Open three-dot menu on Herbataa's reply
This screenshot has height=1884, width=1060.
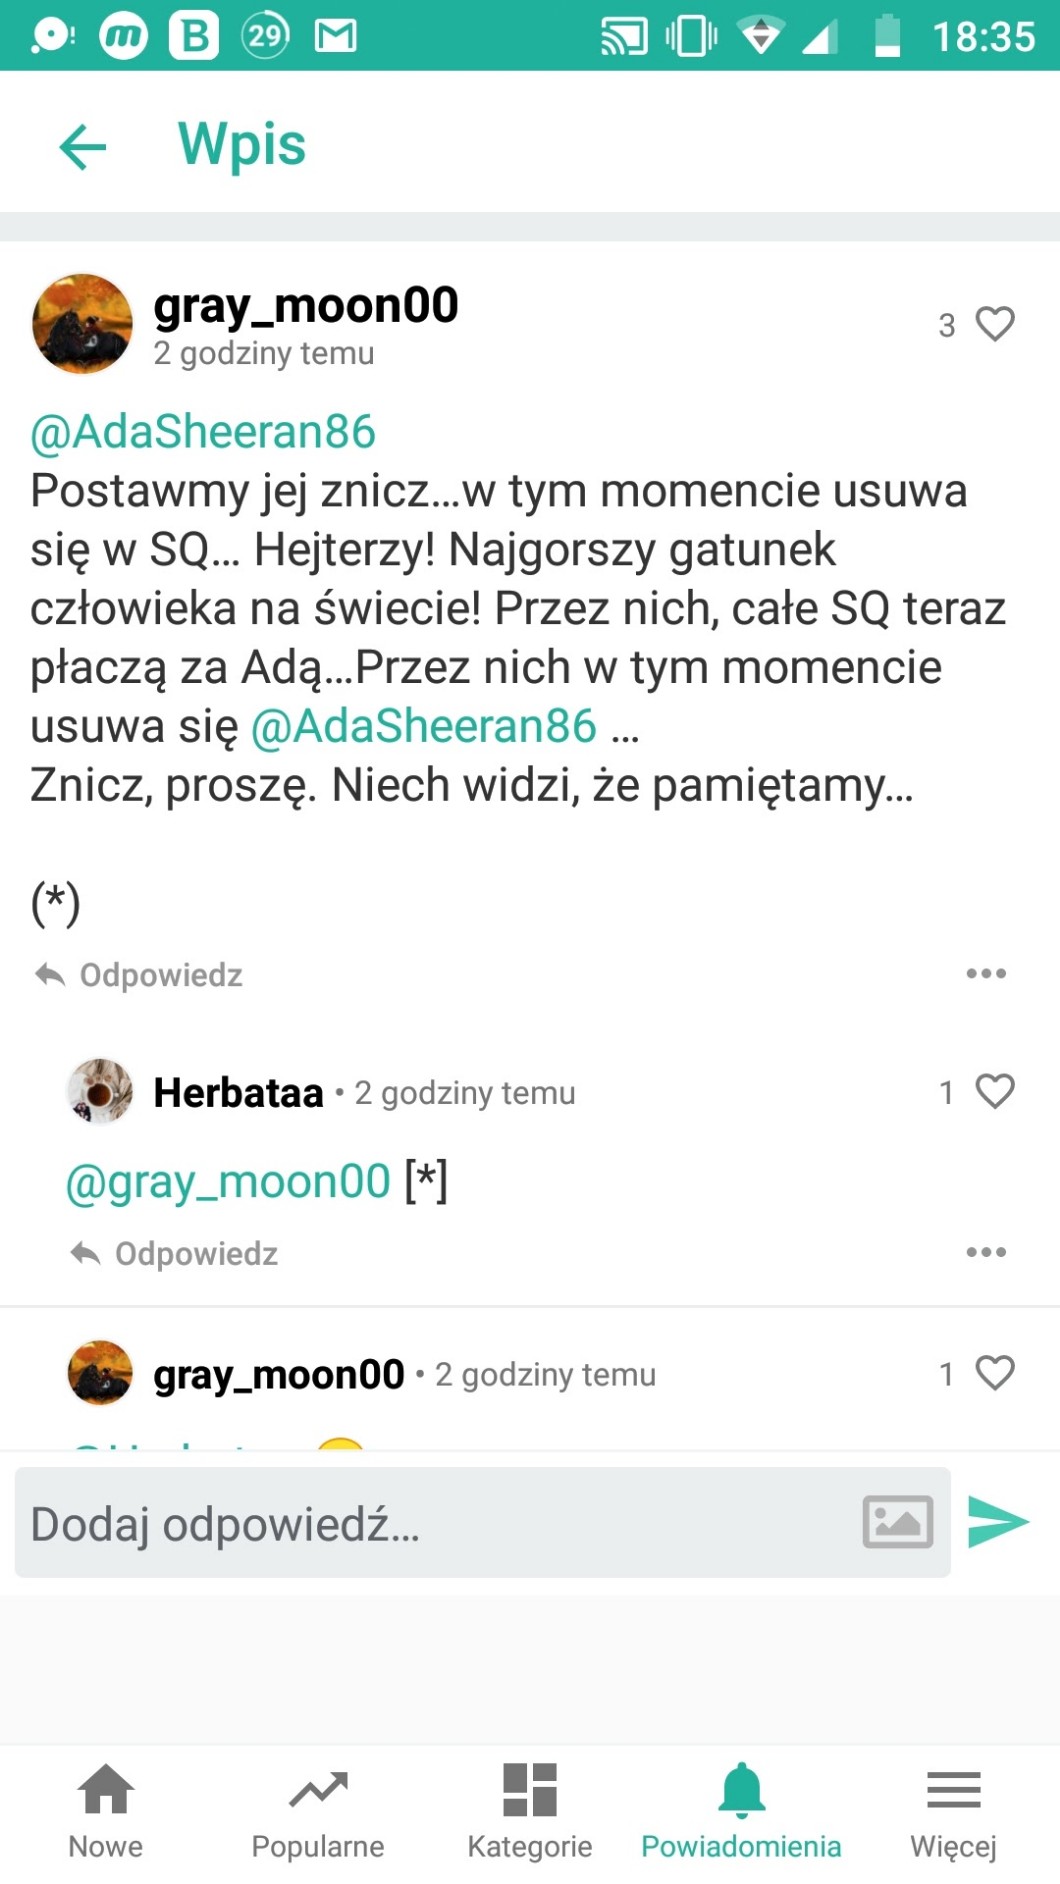(985, 1252)
